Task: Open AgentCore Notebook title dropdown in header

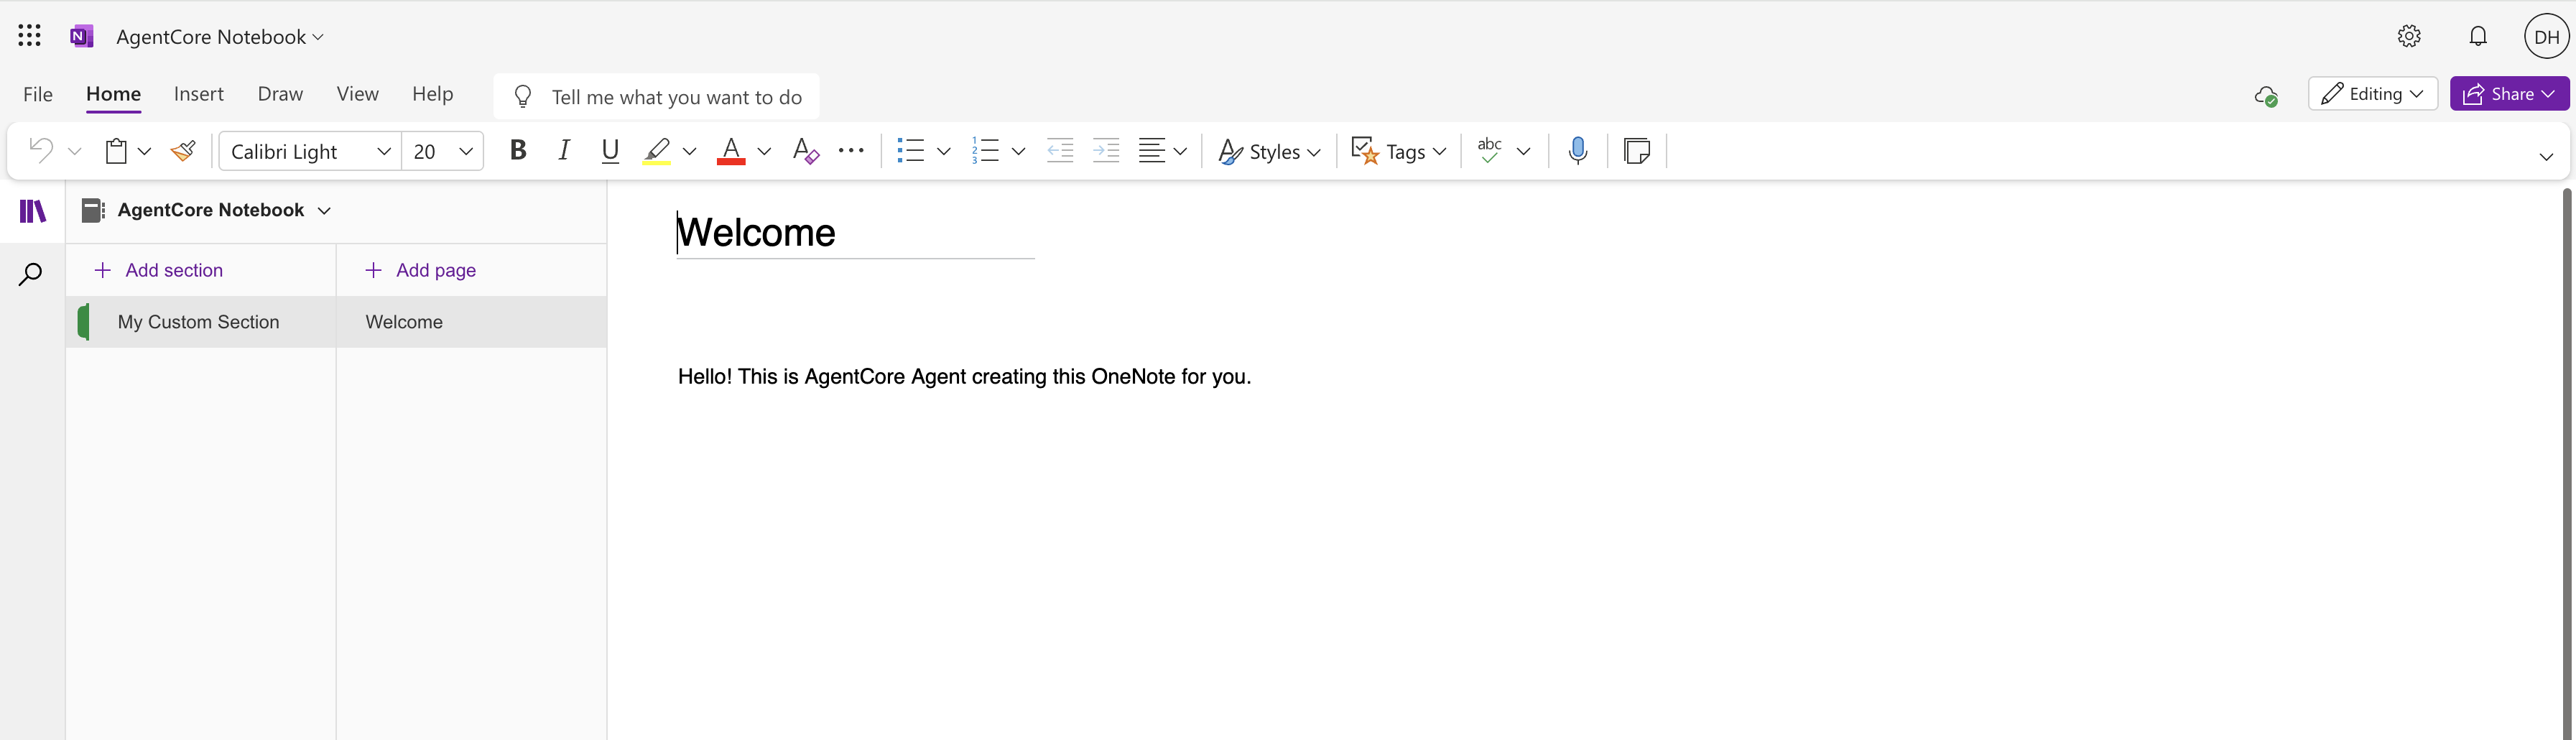Action: point(220,37)
